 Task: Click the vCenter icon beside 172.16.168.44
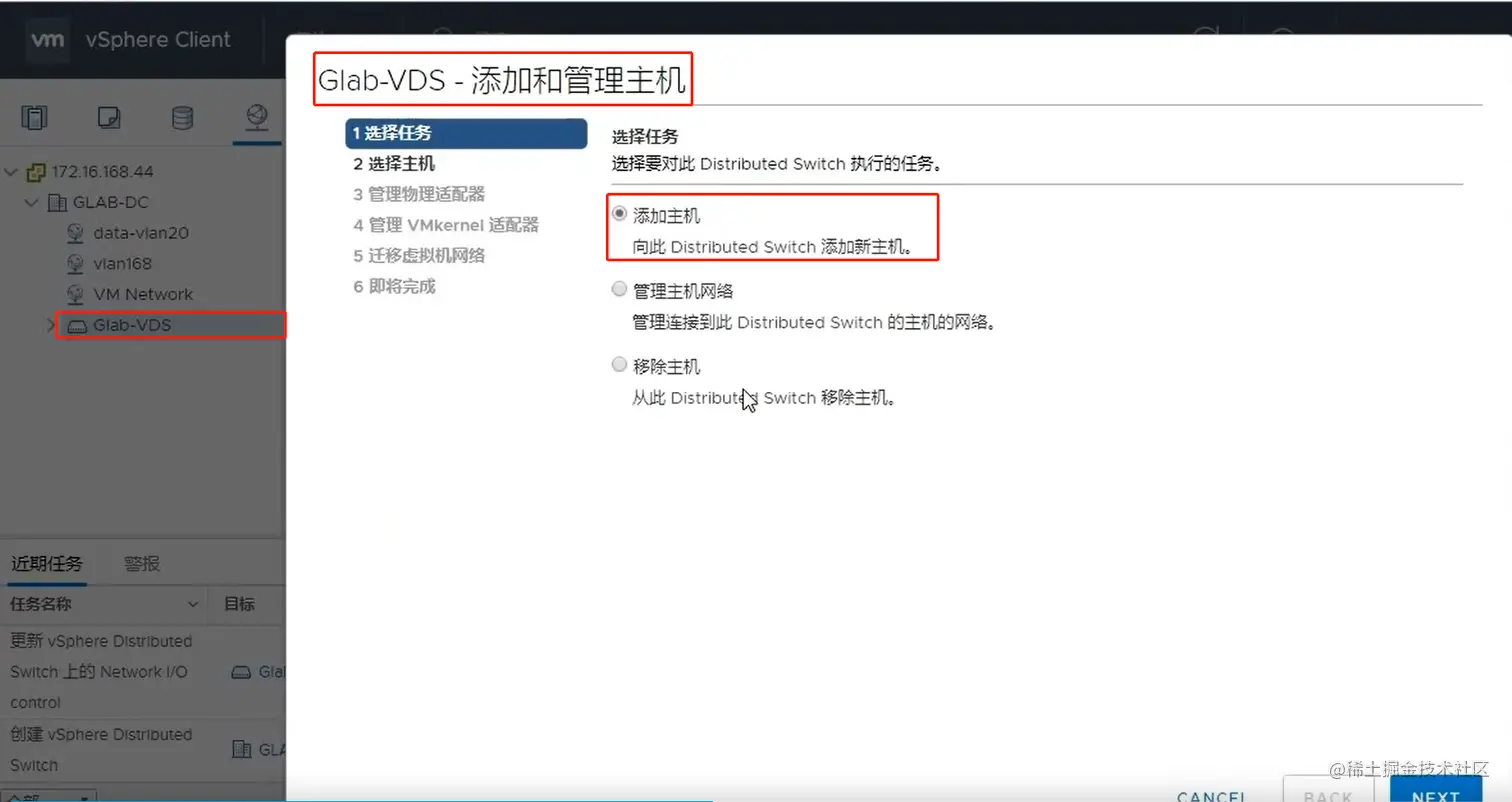pos(38,171)
